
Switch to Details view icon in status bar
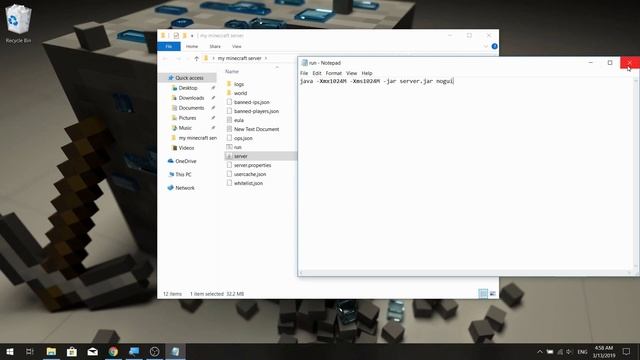point(483,293)
